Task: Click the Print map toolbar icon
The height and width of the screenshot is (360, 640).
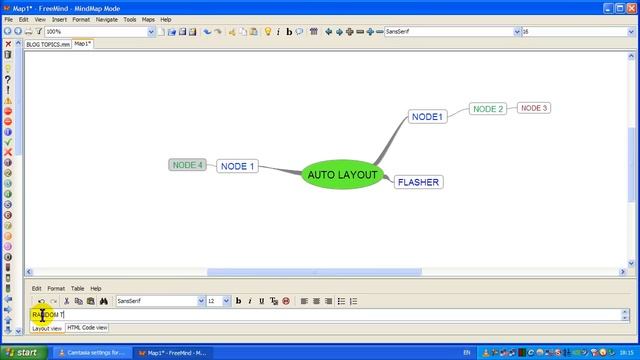Action: click(x=29, y=31)
